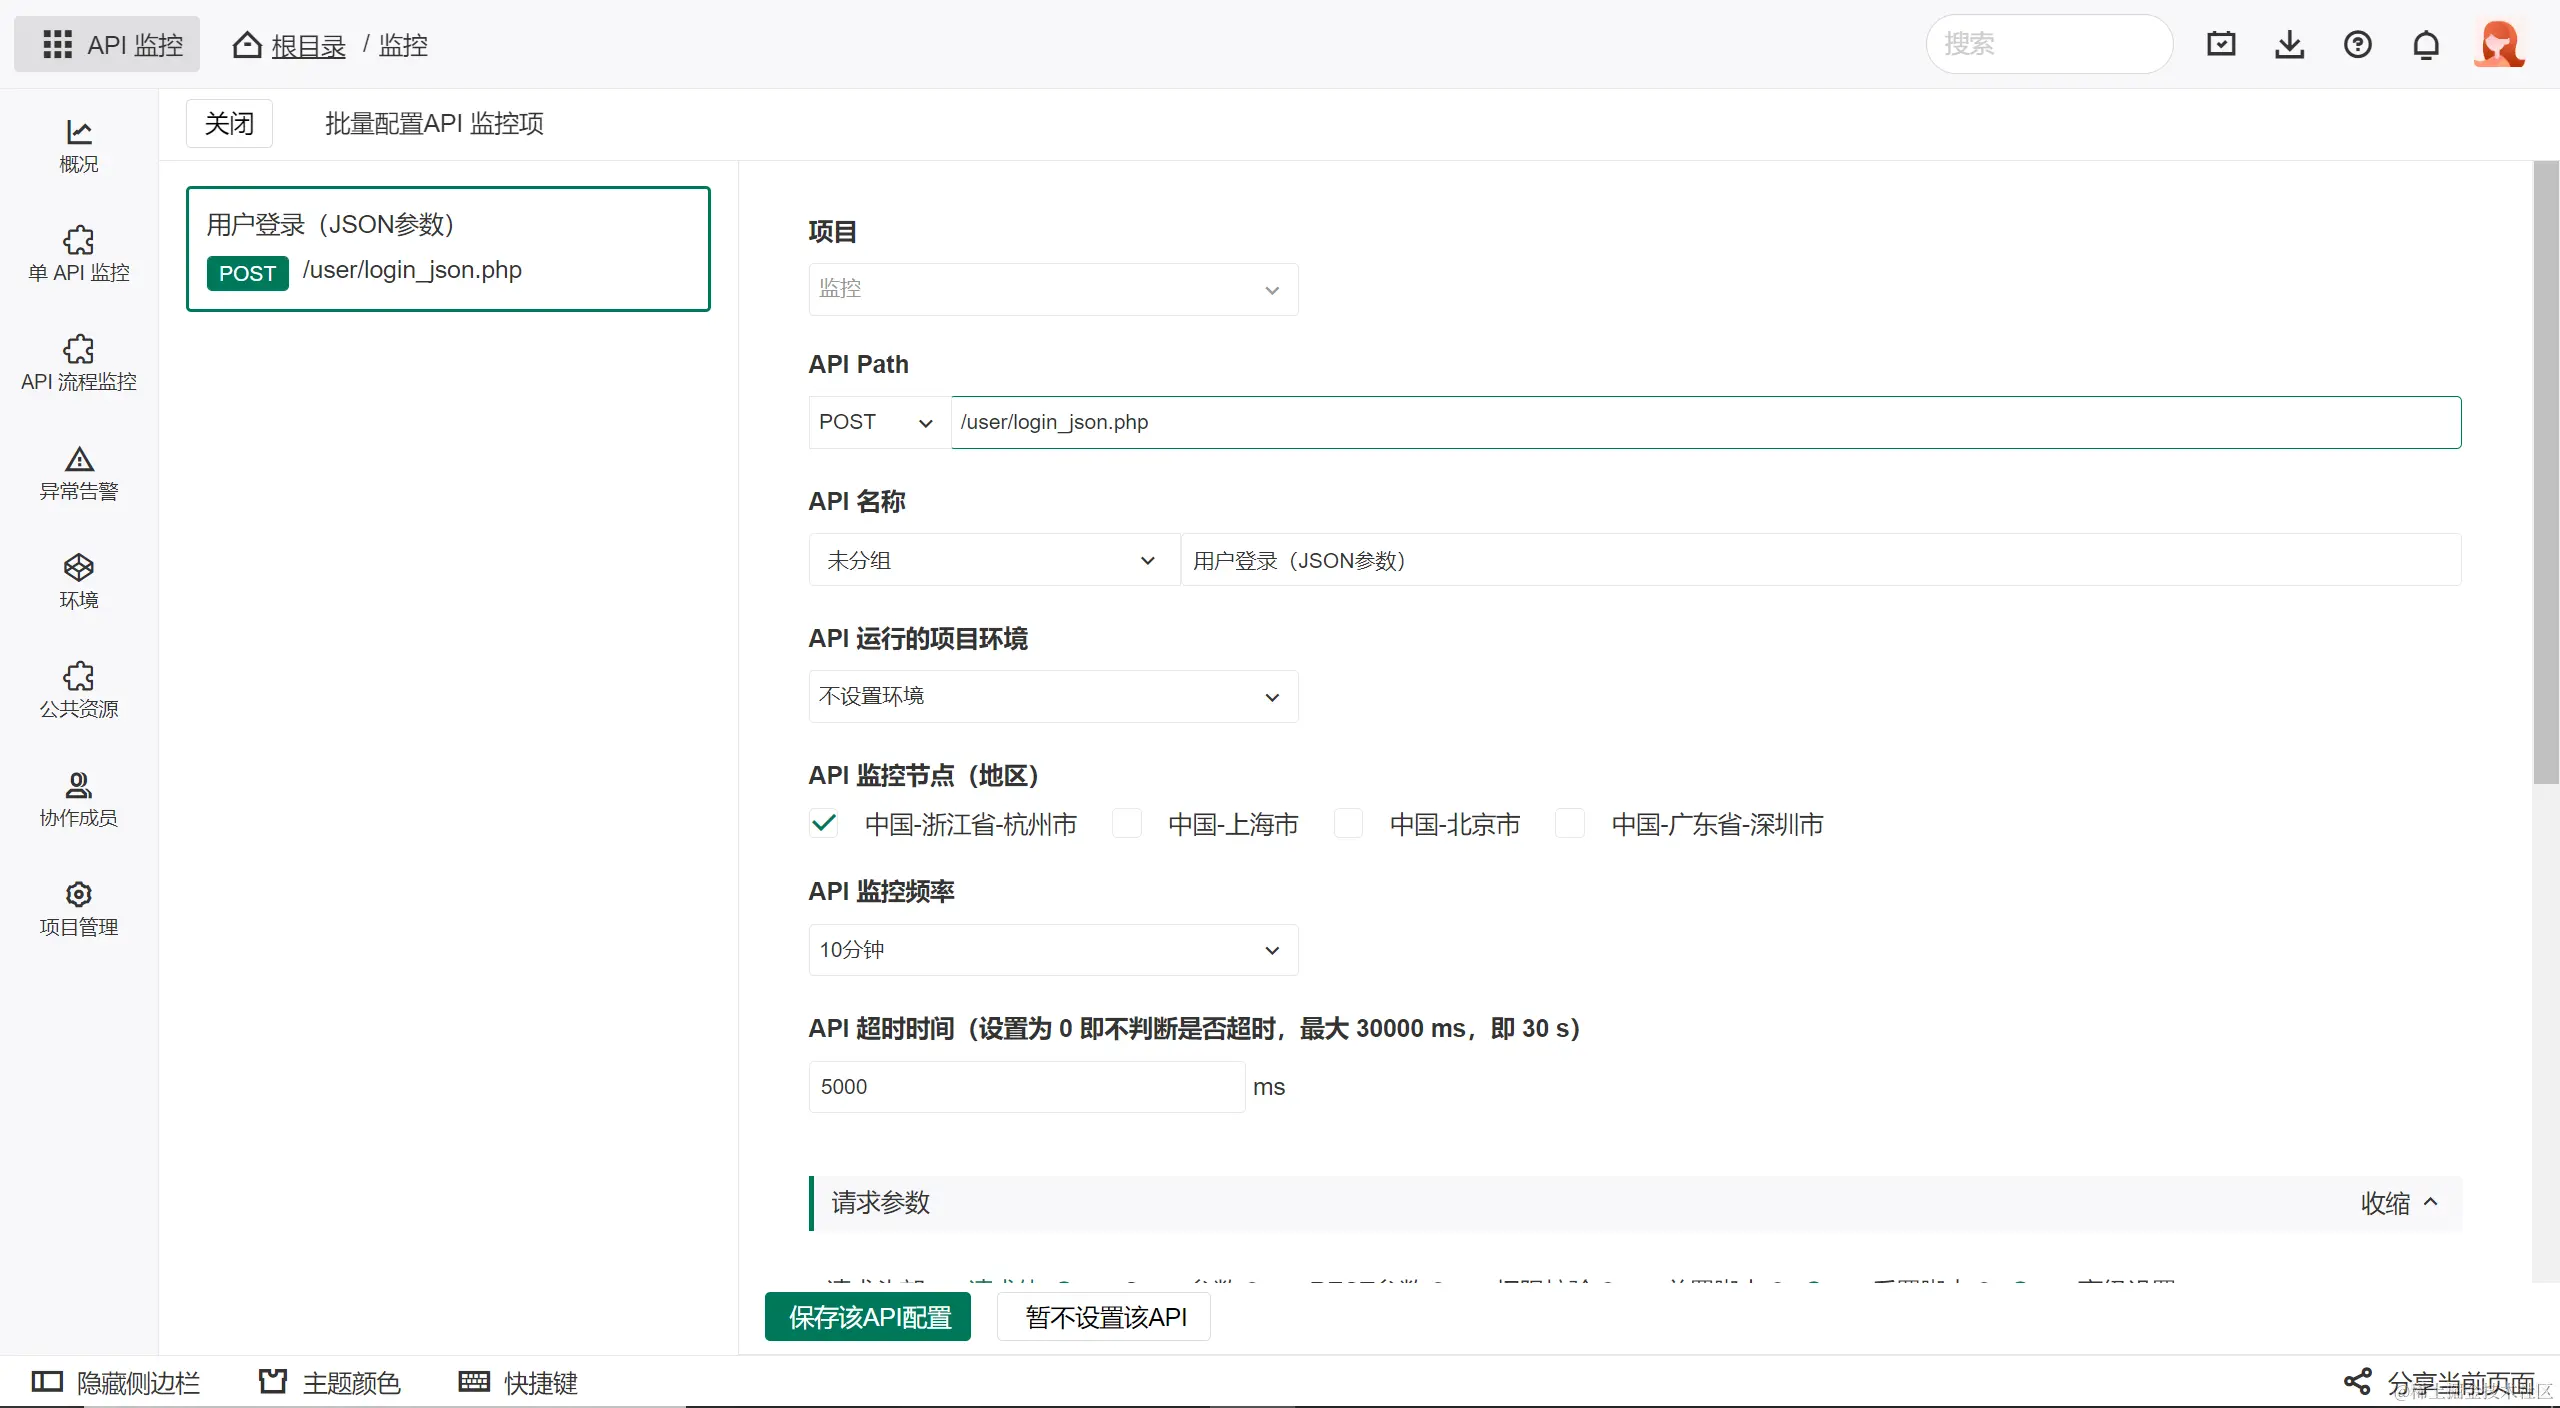Open the 不设置环境 environment dropdown
Image resolution: width=2560 pixels, height=1408 pixels.
[1052, 696]
